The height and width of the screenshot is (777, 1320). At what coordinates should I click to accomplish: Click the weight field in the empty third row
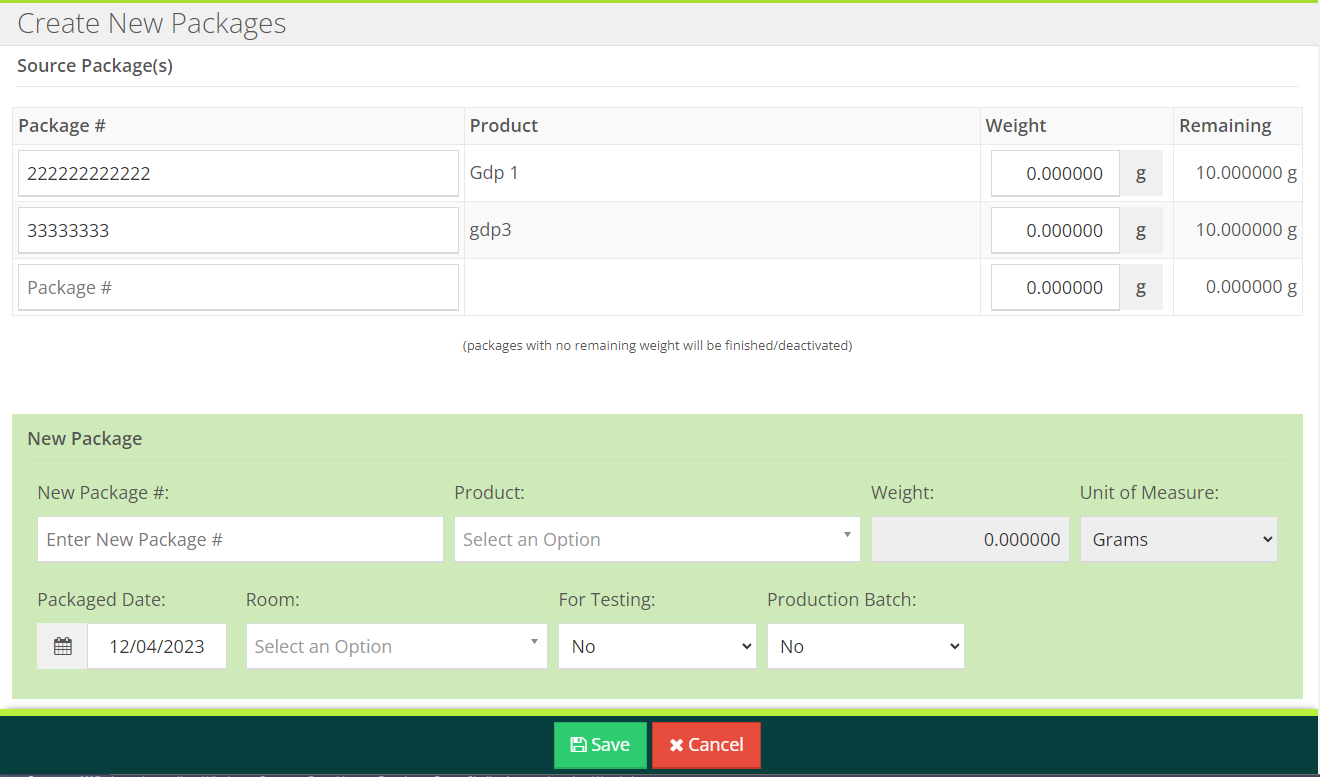[x=1055, y=287]
